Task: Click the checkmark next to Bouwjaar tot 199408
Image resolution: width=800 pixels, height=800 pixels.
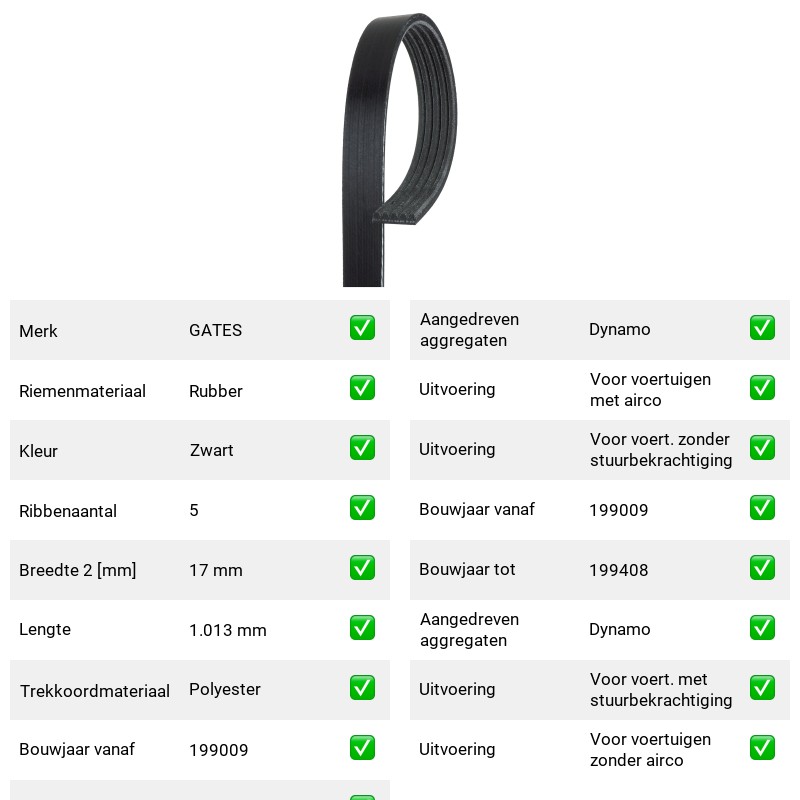Action: 762,568
